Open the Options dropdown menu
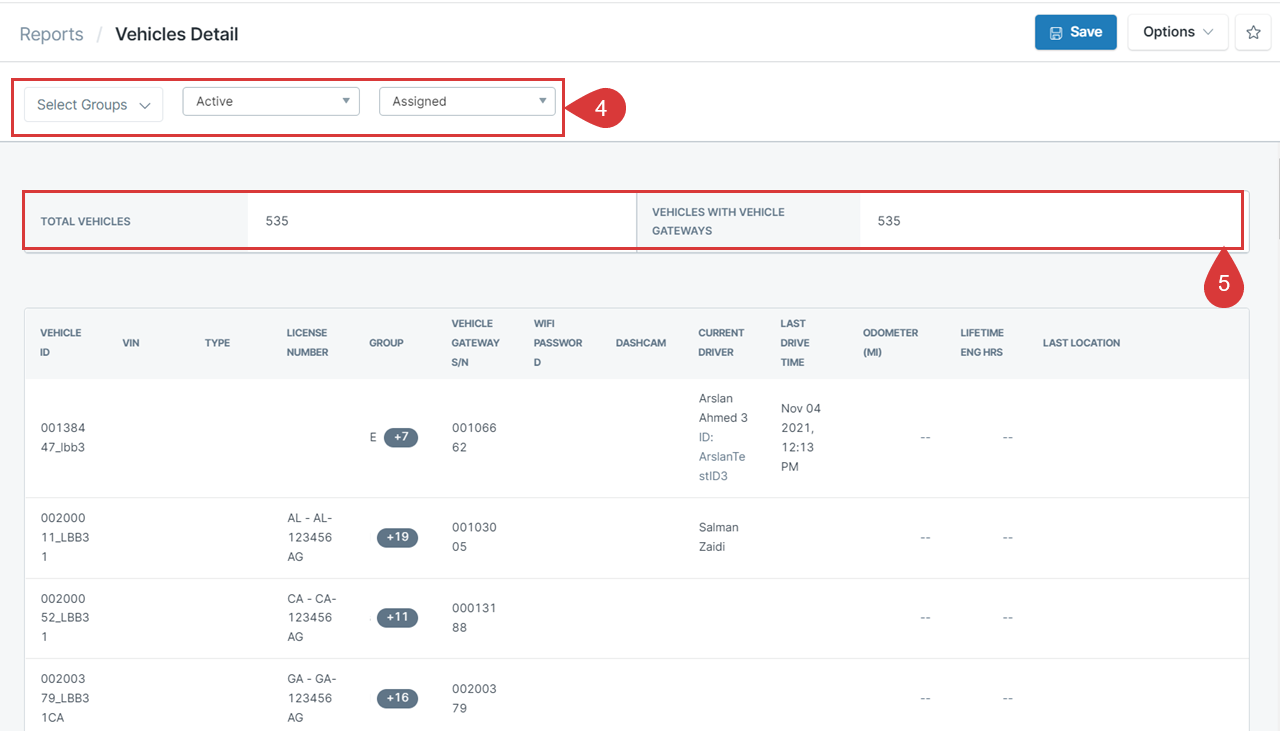This screenshot has width=1280, height=731. click(1178, 32)
